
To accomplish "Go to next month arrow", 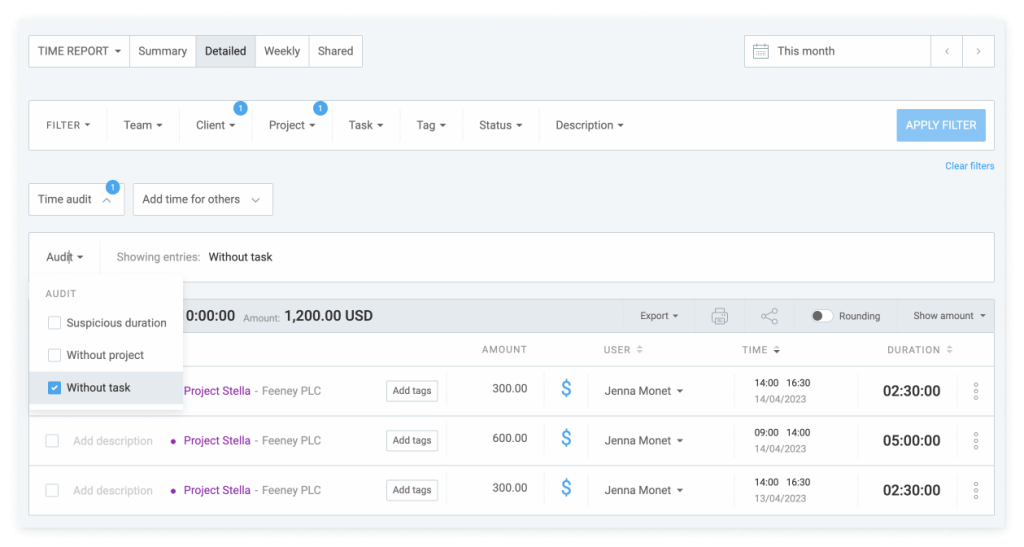I will click(978, 51).
